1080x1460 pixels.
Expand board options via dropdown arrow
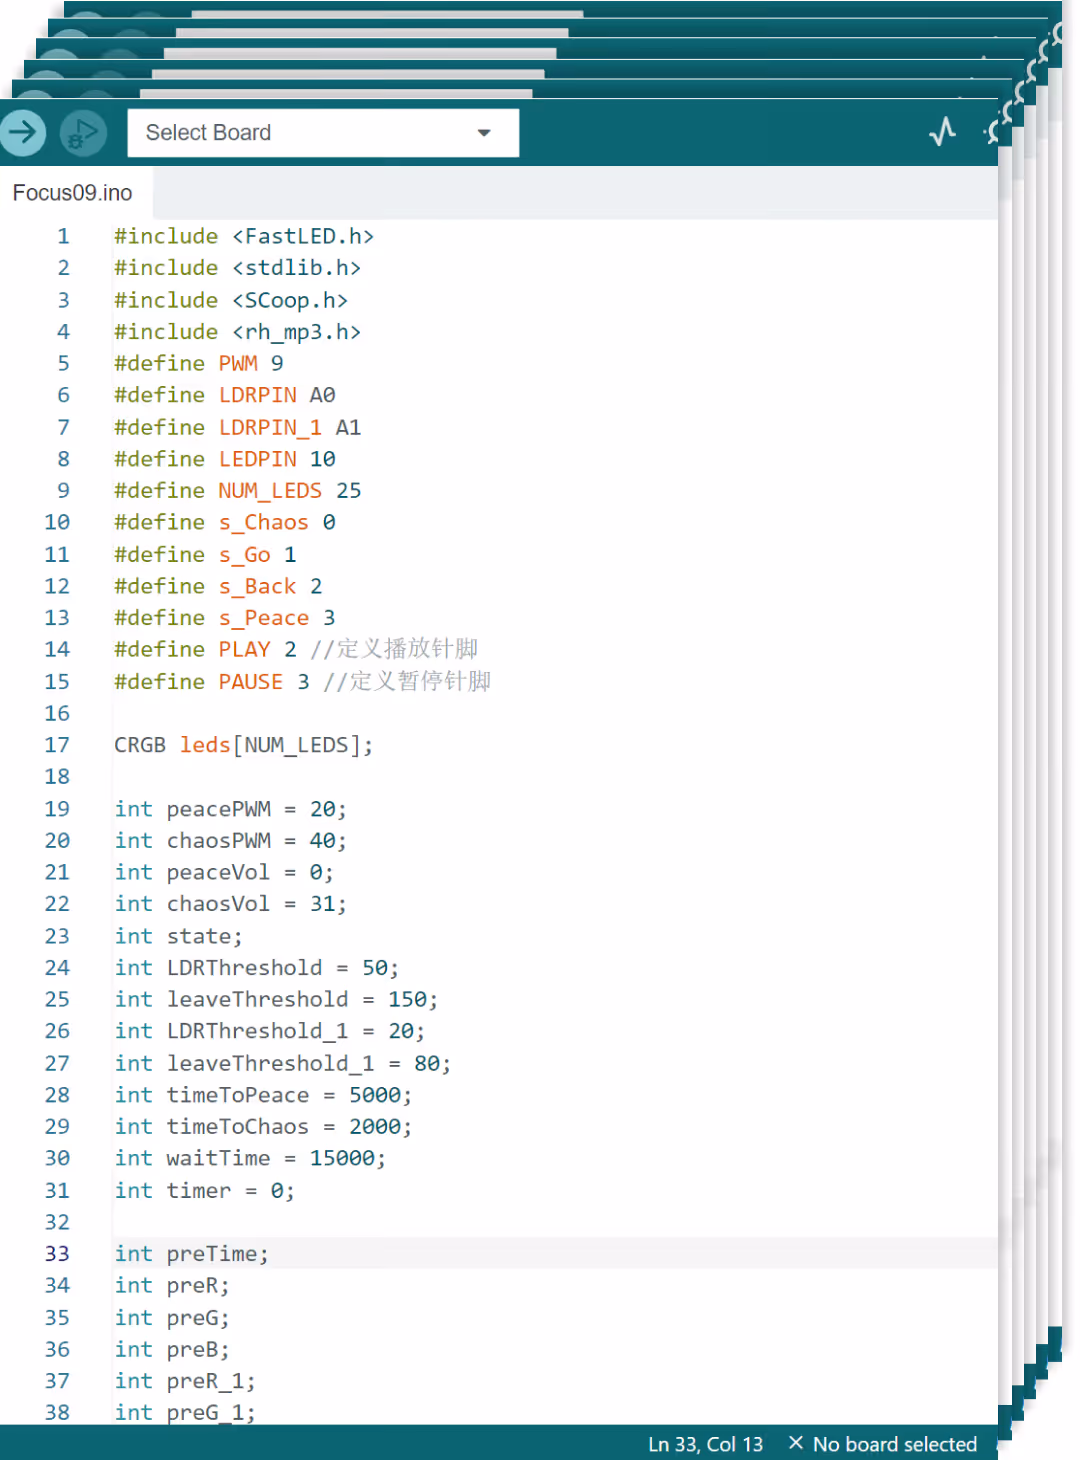[x=484, y=133]
